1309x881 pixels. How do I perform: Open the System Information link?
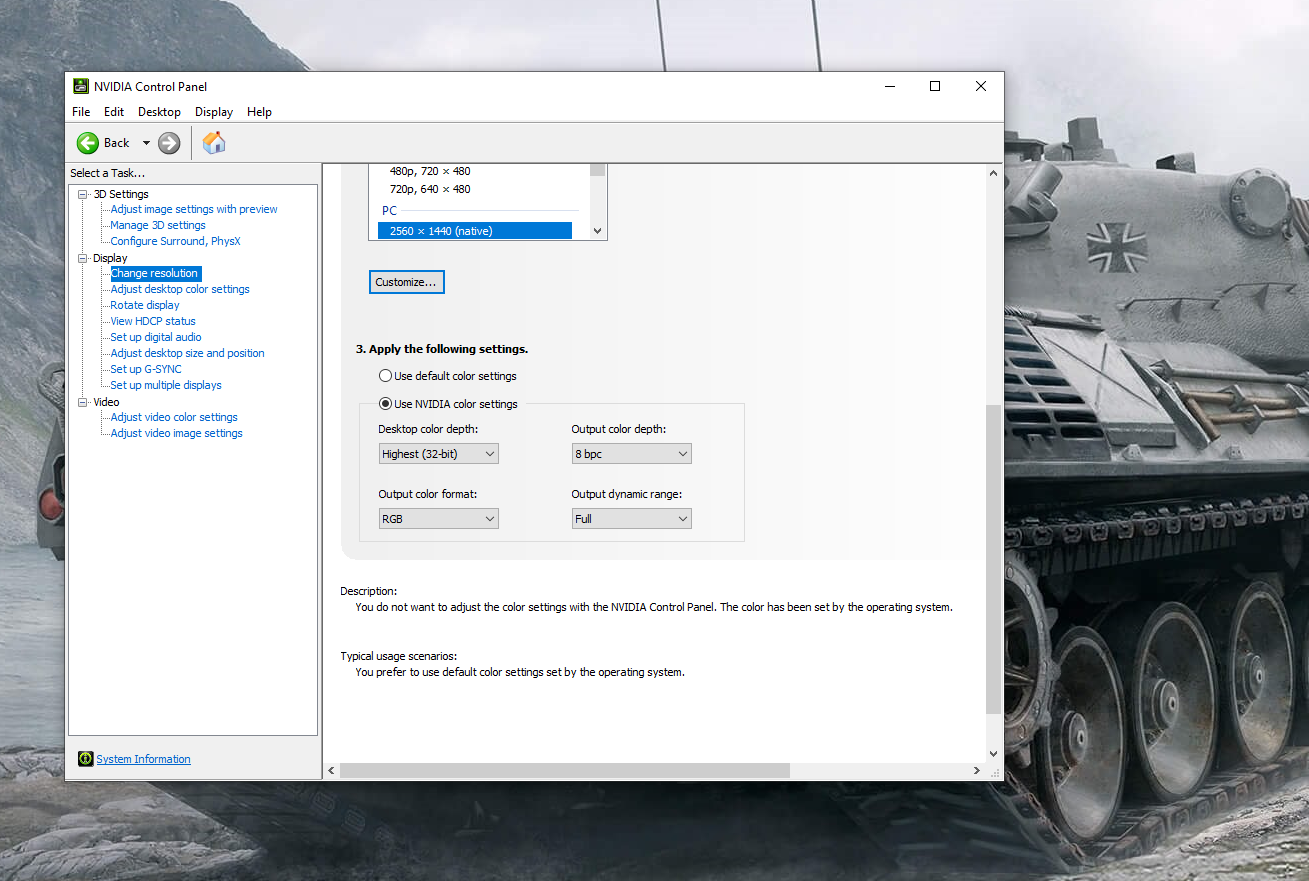tap(143, 759)
